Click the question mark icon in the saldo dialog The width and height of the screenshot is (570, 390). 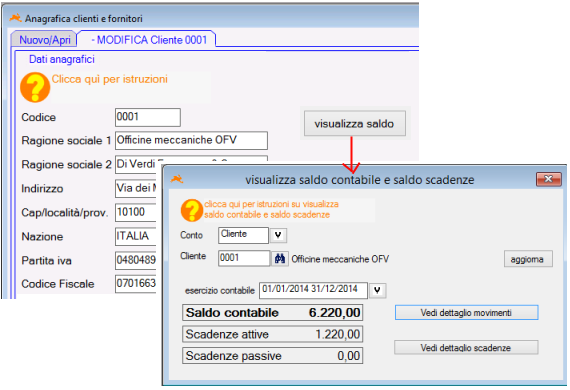pos(192,210)
